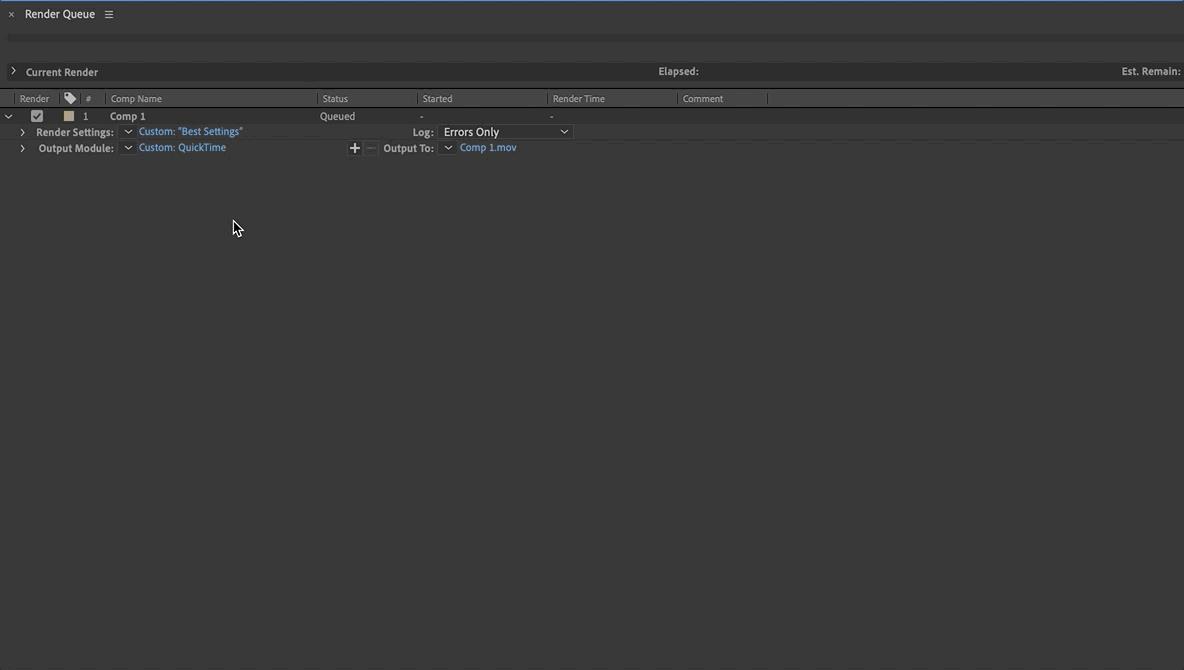Open the Output Module template dropdown arrow
This screenshot has width=1184, height=670.
128,148
